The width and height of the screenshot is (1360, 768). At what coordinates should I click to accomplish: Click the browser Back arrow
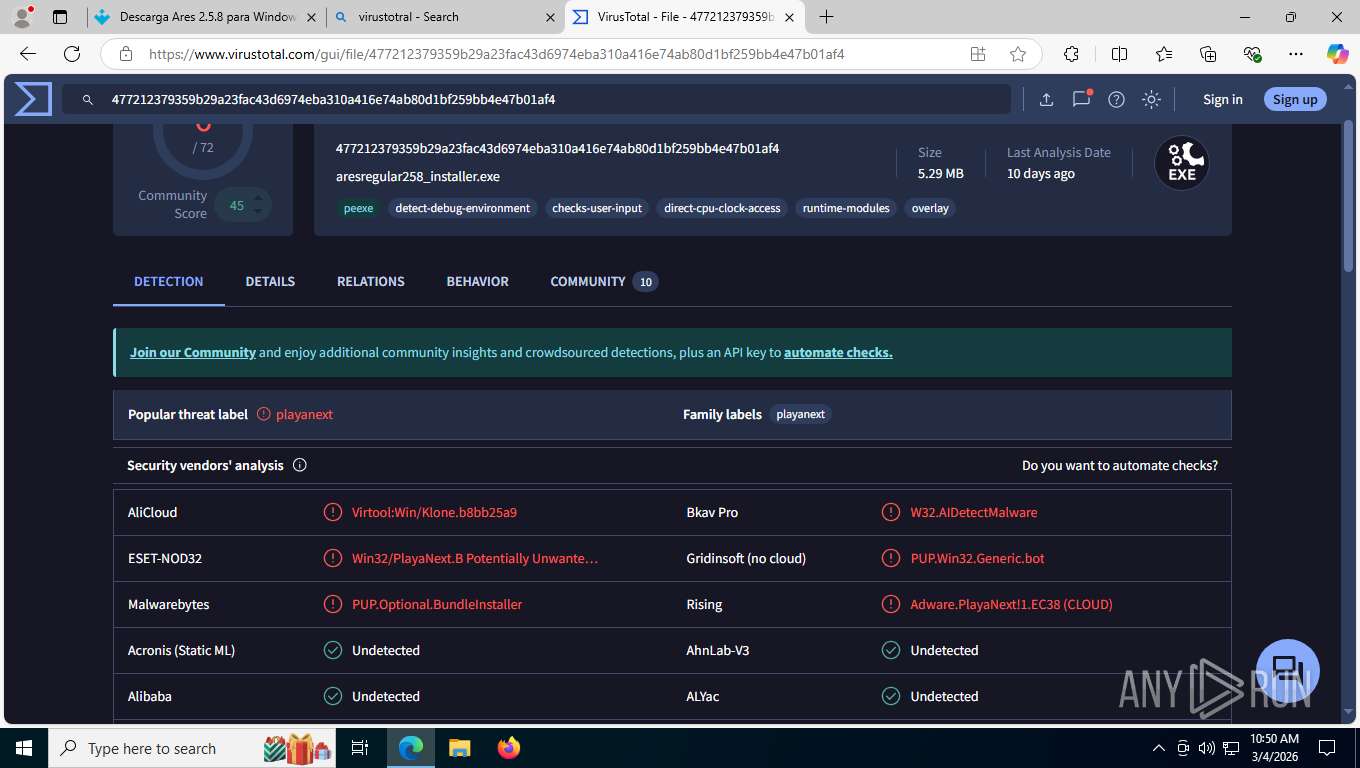28,54
